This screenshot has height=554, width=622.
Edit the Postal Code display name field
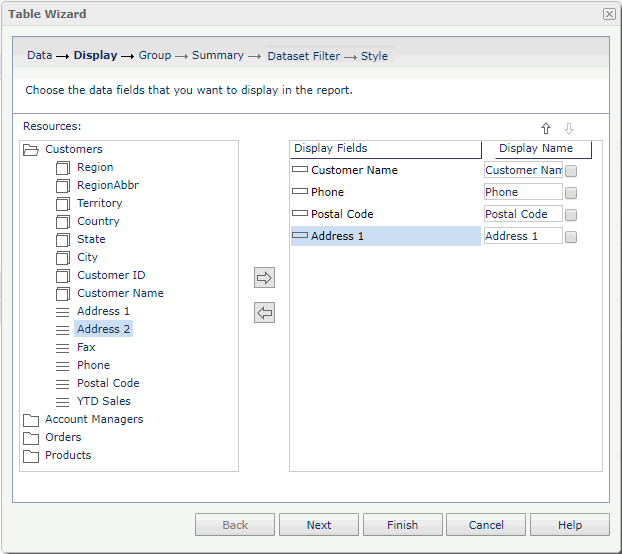pos(523,214)
